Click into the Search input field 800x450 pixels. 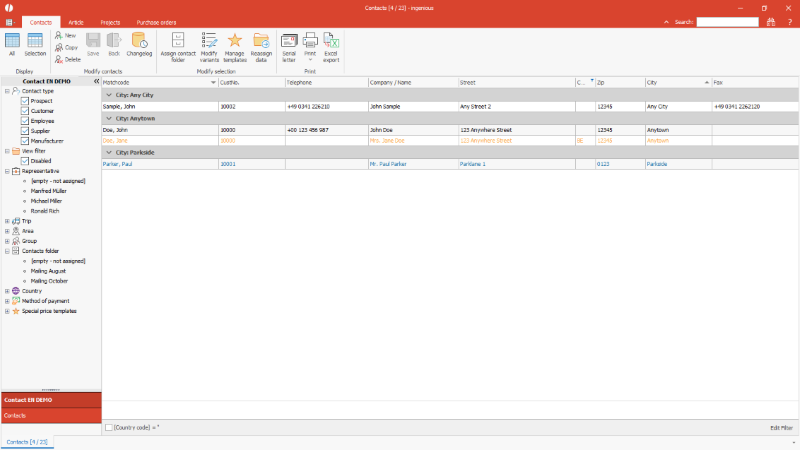point(727,21)
